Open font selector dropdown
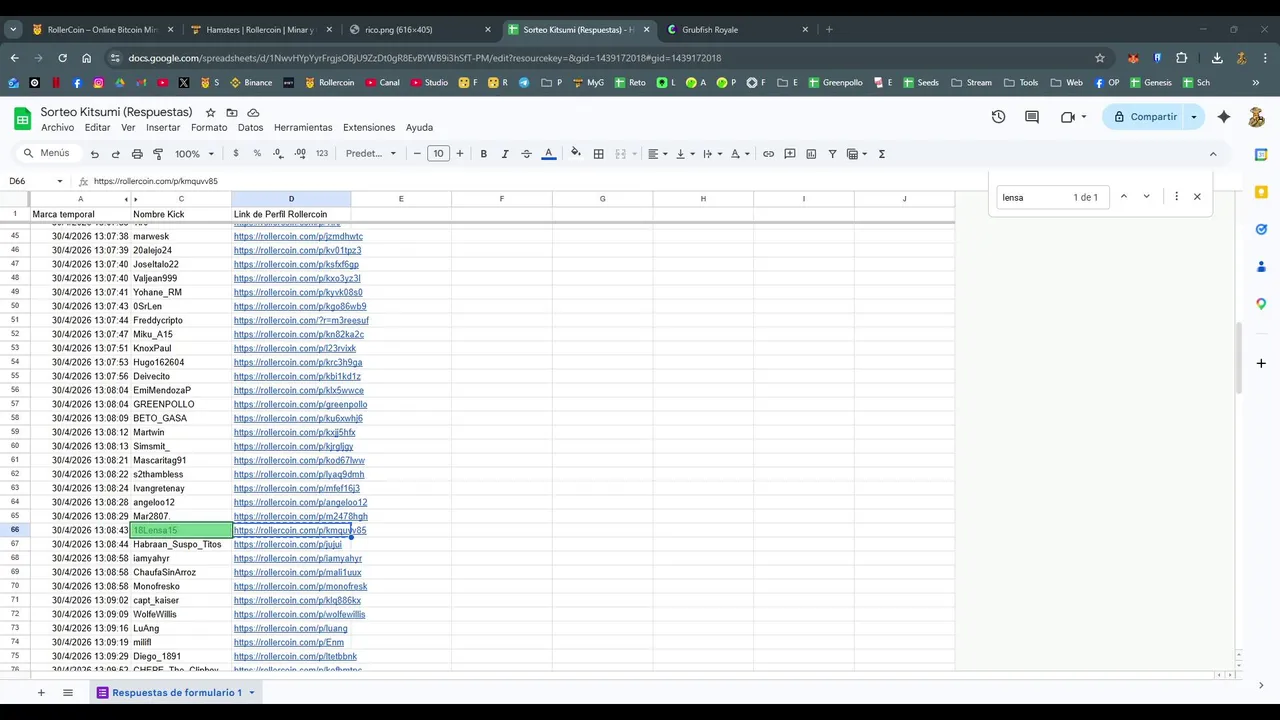Viewport: 1280px width, 720px height. 371,154
